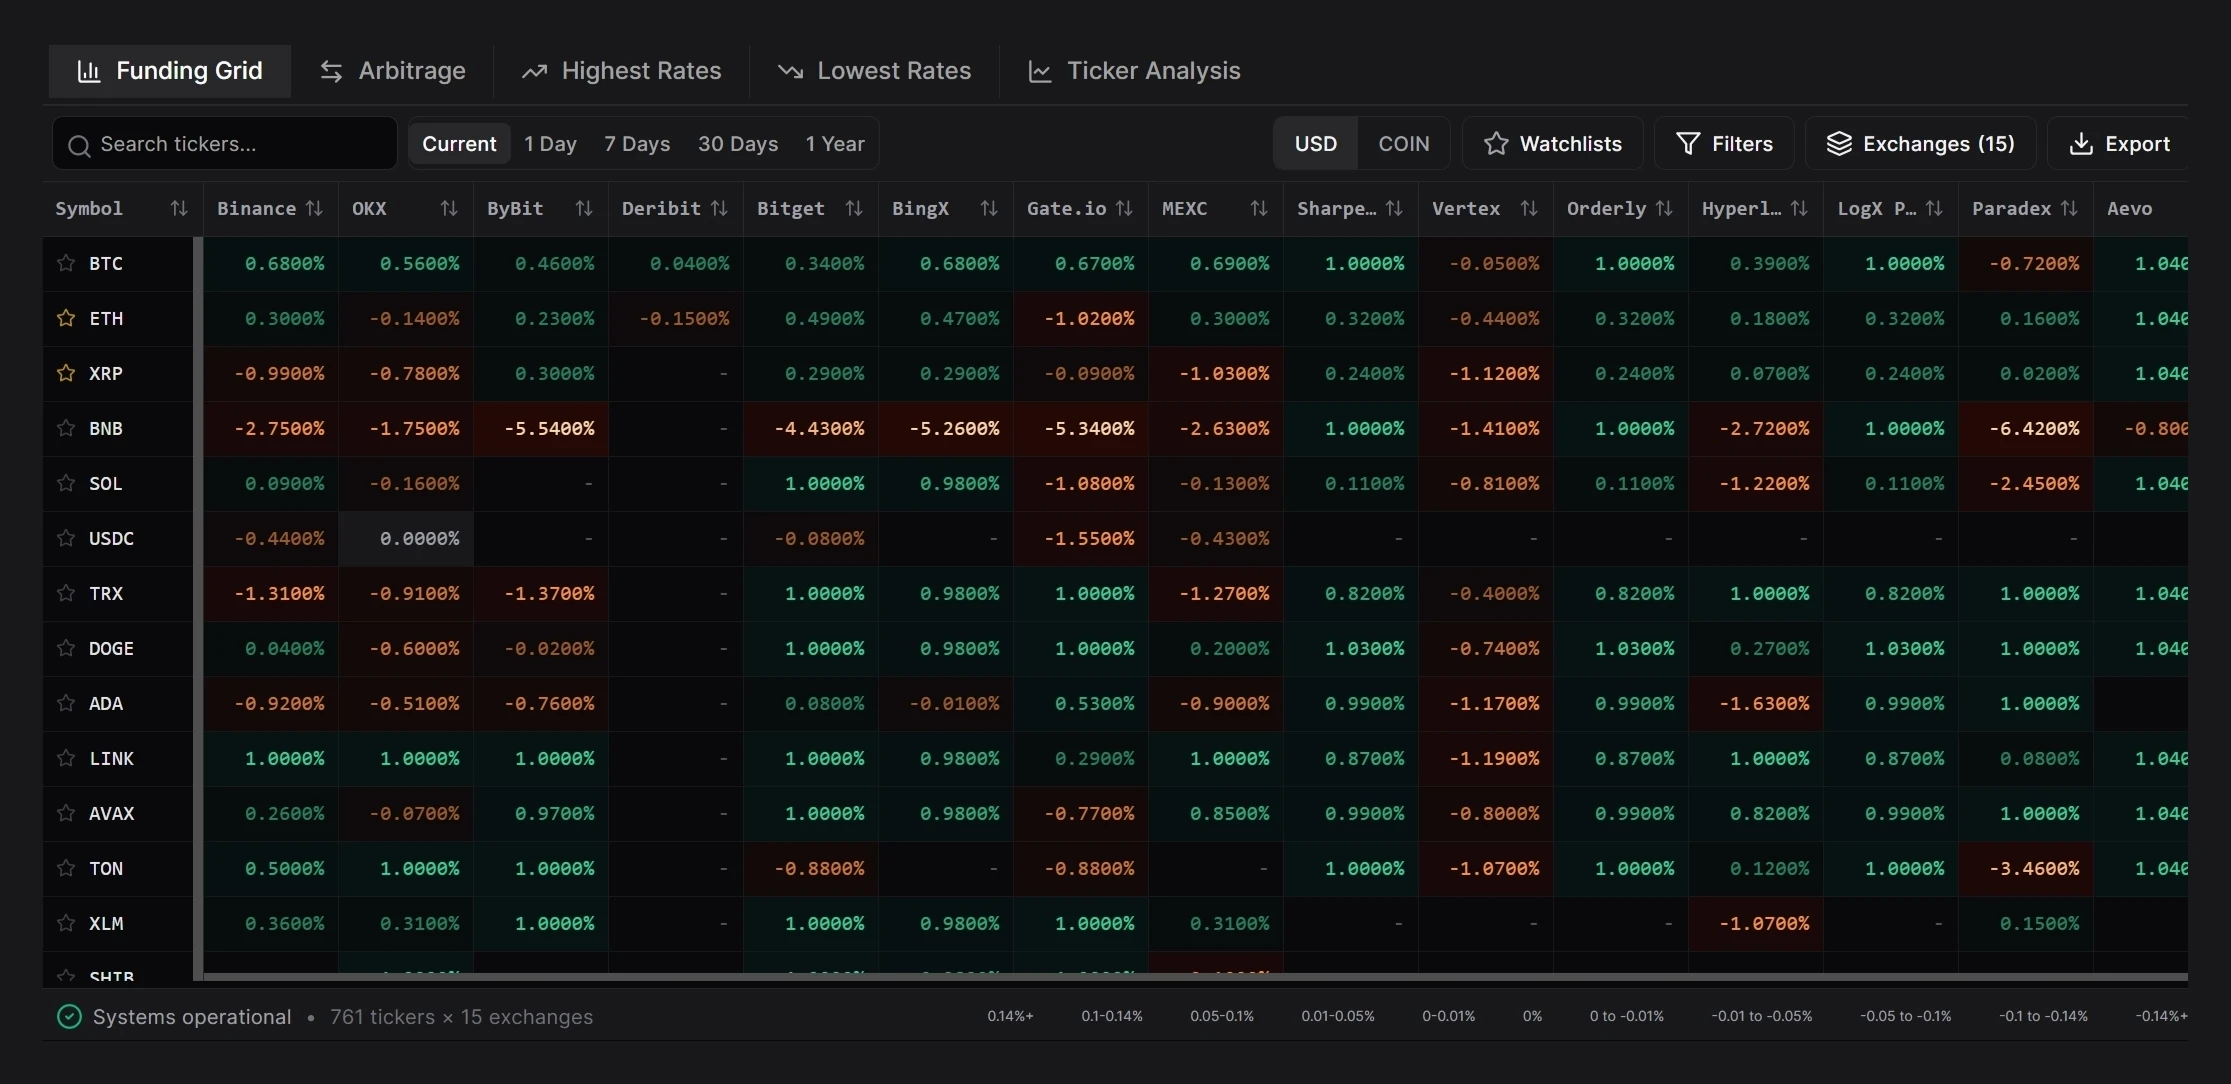Switch to Funding Grid tab
The height and width of the screenshot is (1084, 2231).
(170, 71)
